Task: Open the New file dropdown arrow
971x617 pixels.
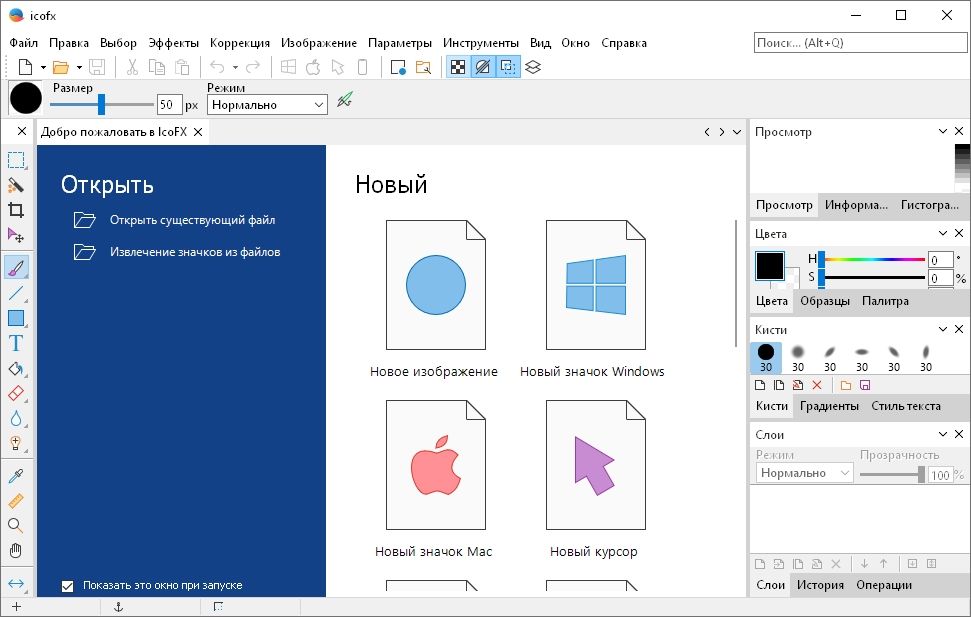Action: pos(43,67)
